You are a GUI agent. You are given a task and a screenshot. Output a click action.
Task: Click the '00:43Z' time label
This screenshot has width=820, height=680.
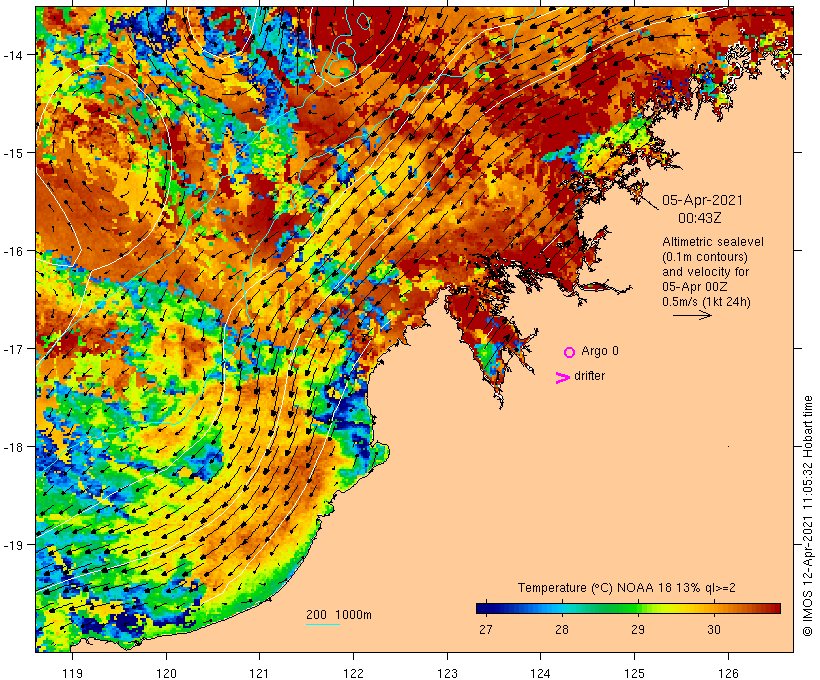(700, 218)
